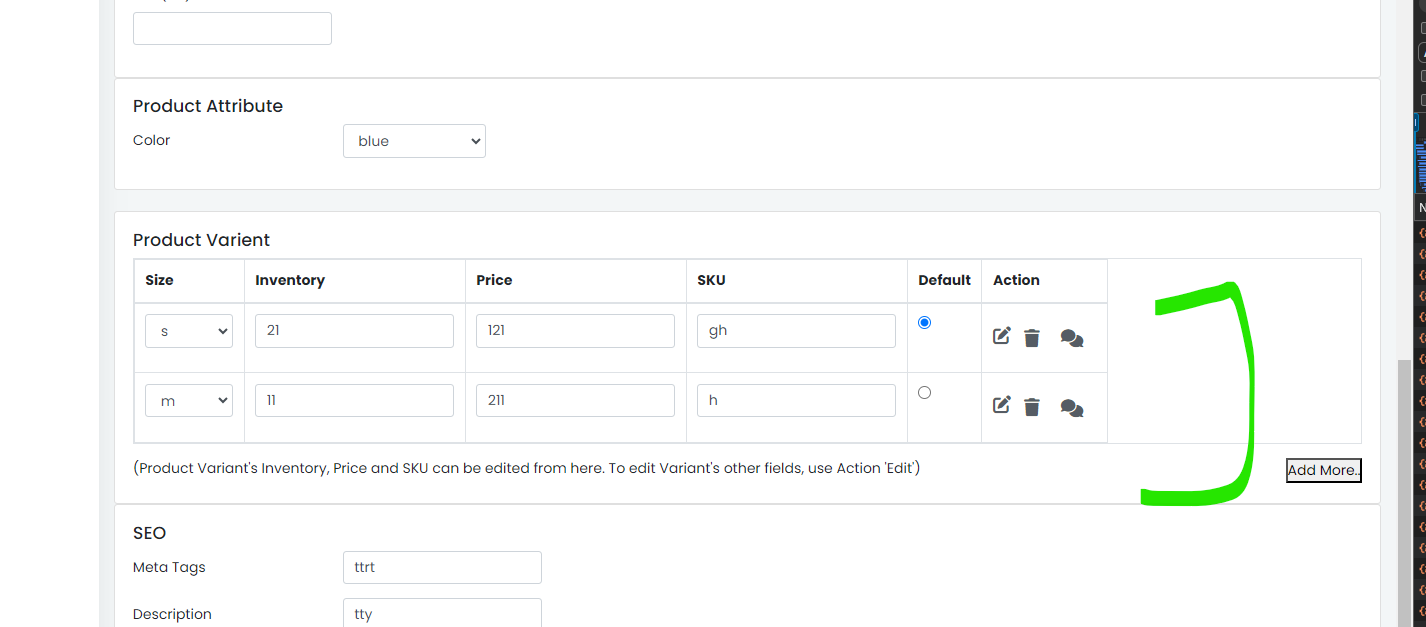Click the Color label text

click(x=152, y=140)
